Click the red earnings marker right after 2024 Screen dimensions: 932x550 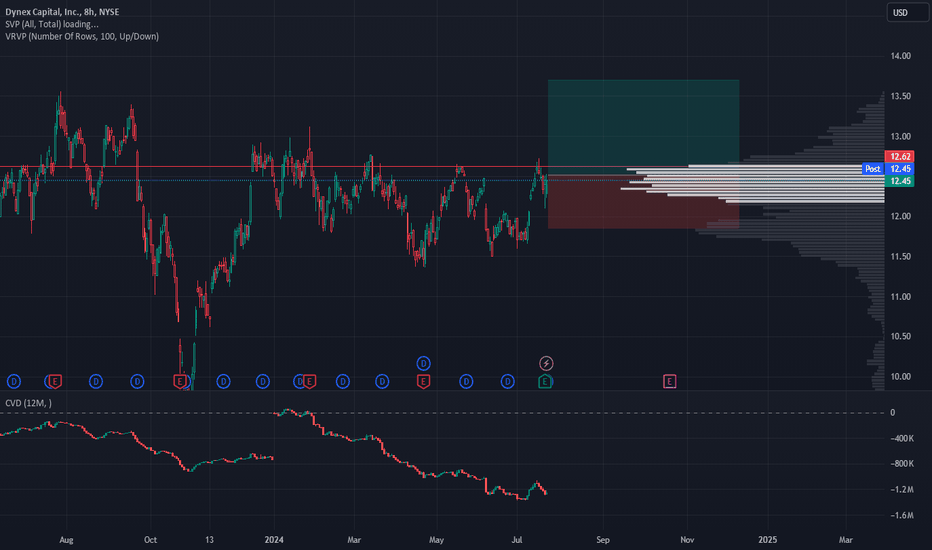tap(309, 382)
